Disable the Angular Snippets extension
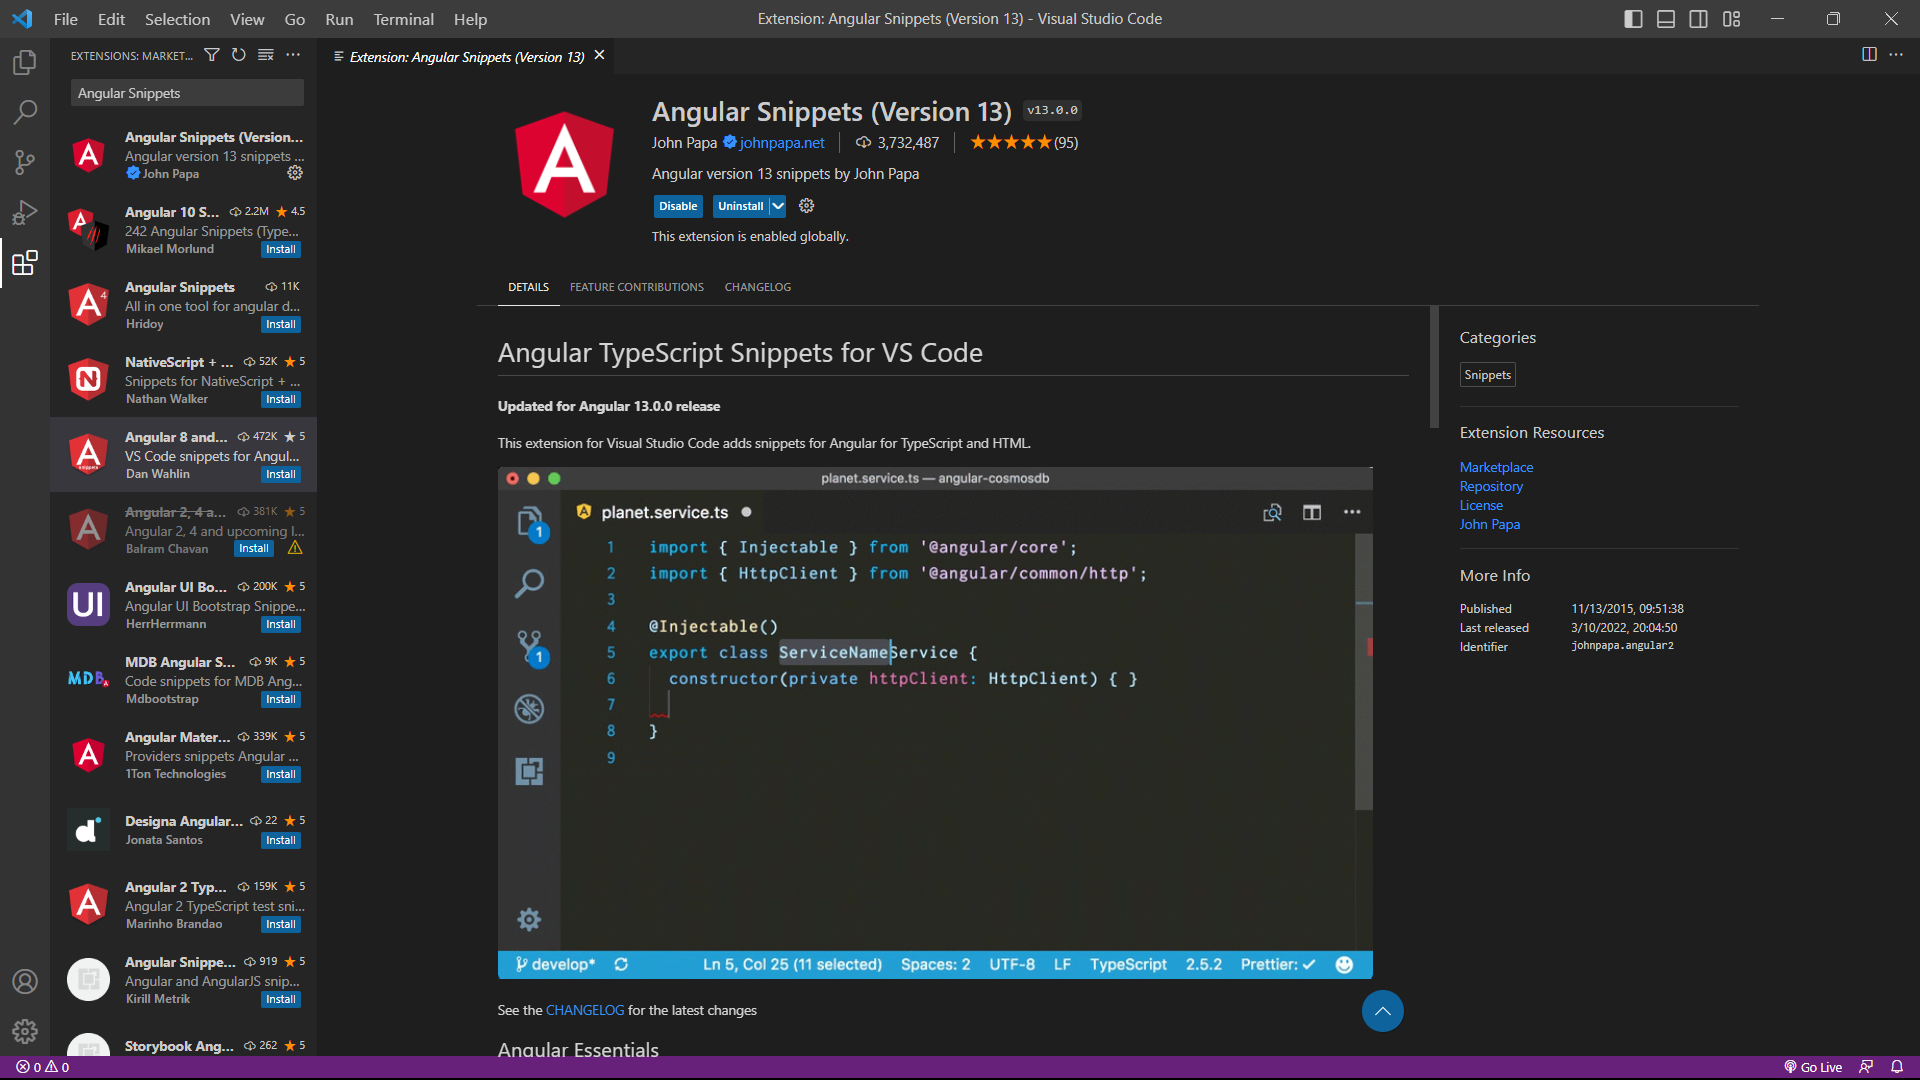The width and height of the screenshot is (1920, 1080). (x=678, y=206)
